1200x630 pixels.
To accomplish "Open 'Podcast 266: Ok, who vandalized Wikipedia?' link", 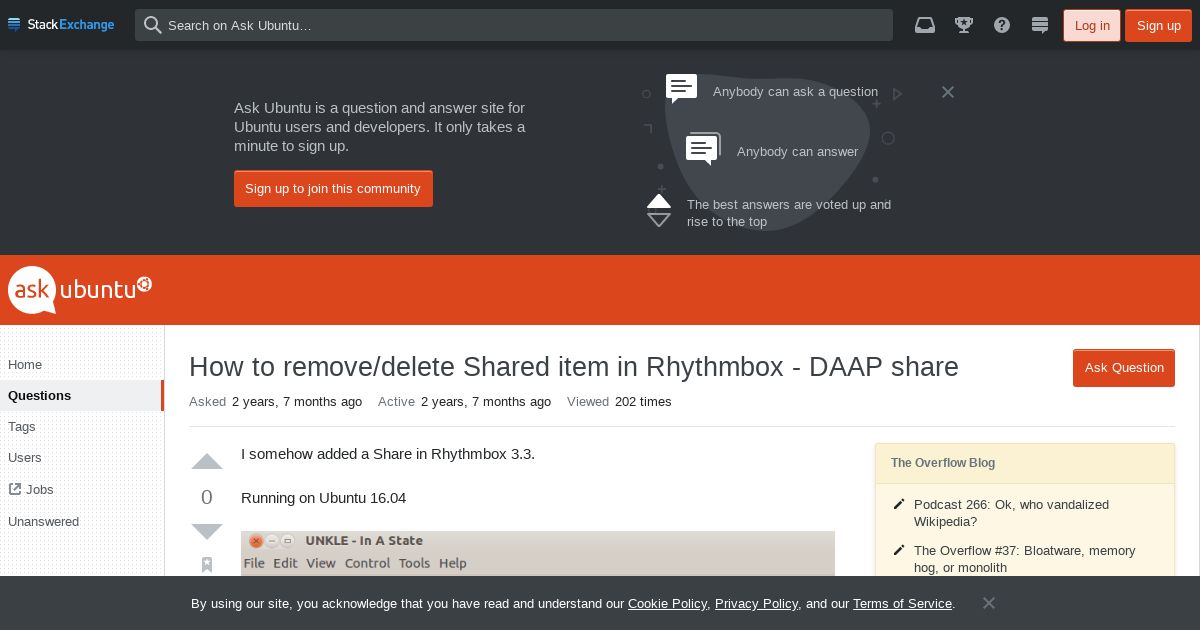I will pyautogui.click(x=1011, y=513).
